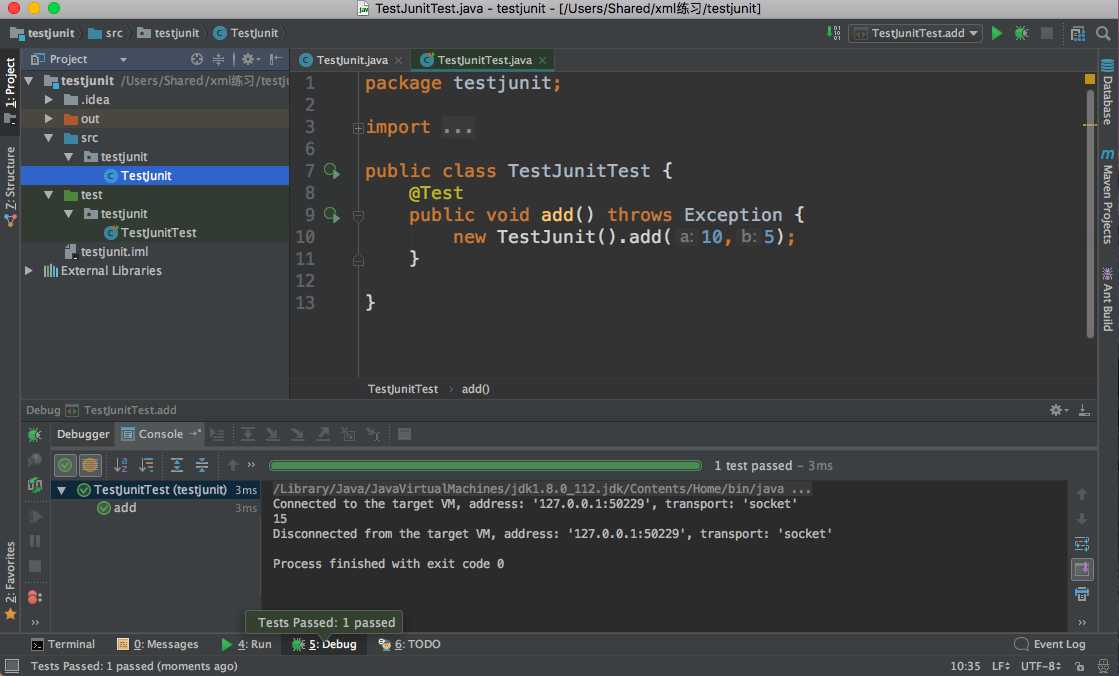Switch to the Debugger tab
Screen dimensions: 1119x676
pyautogui.click(x=83, y=434)
